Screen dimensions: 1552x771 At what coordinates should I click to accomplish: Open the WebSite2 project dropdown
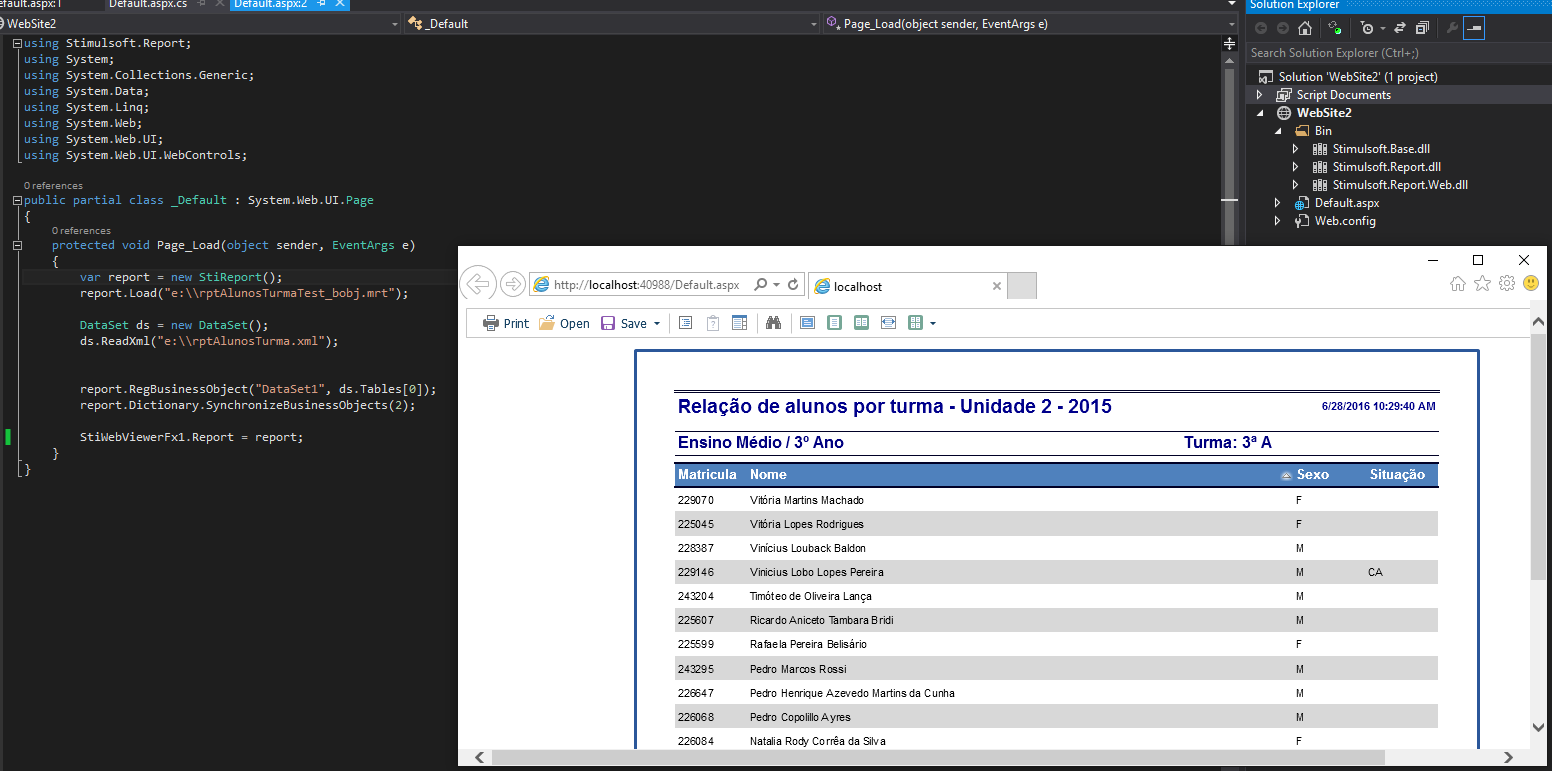[394, 24]
